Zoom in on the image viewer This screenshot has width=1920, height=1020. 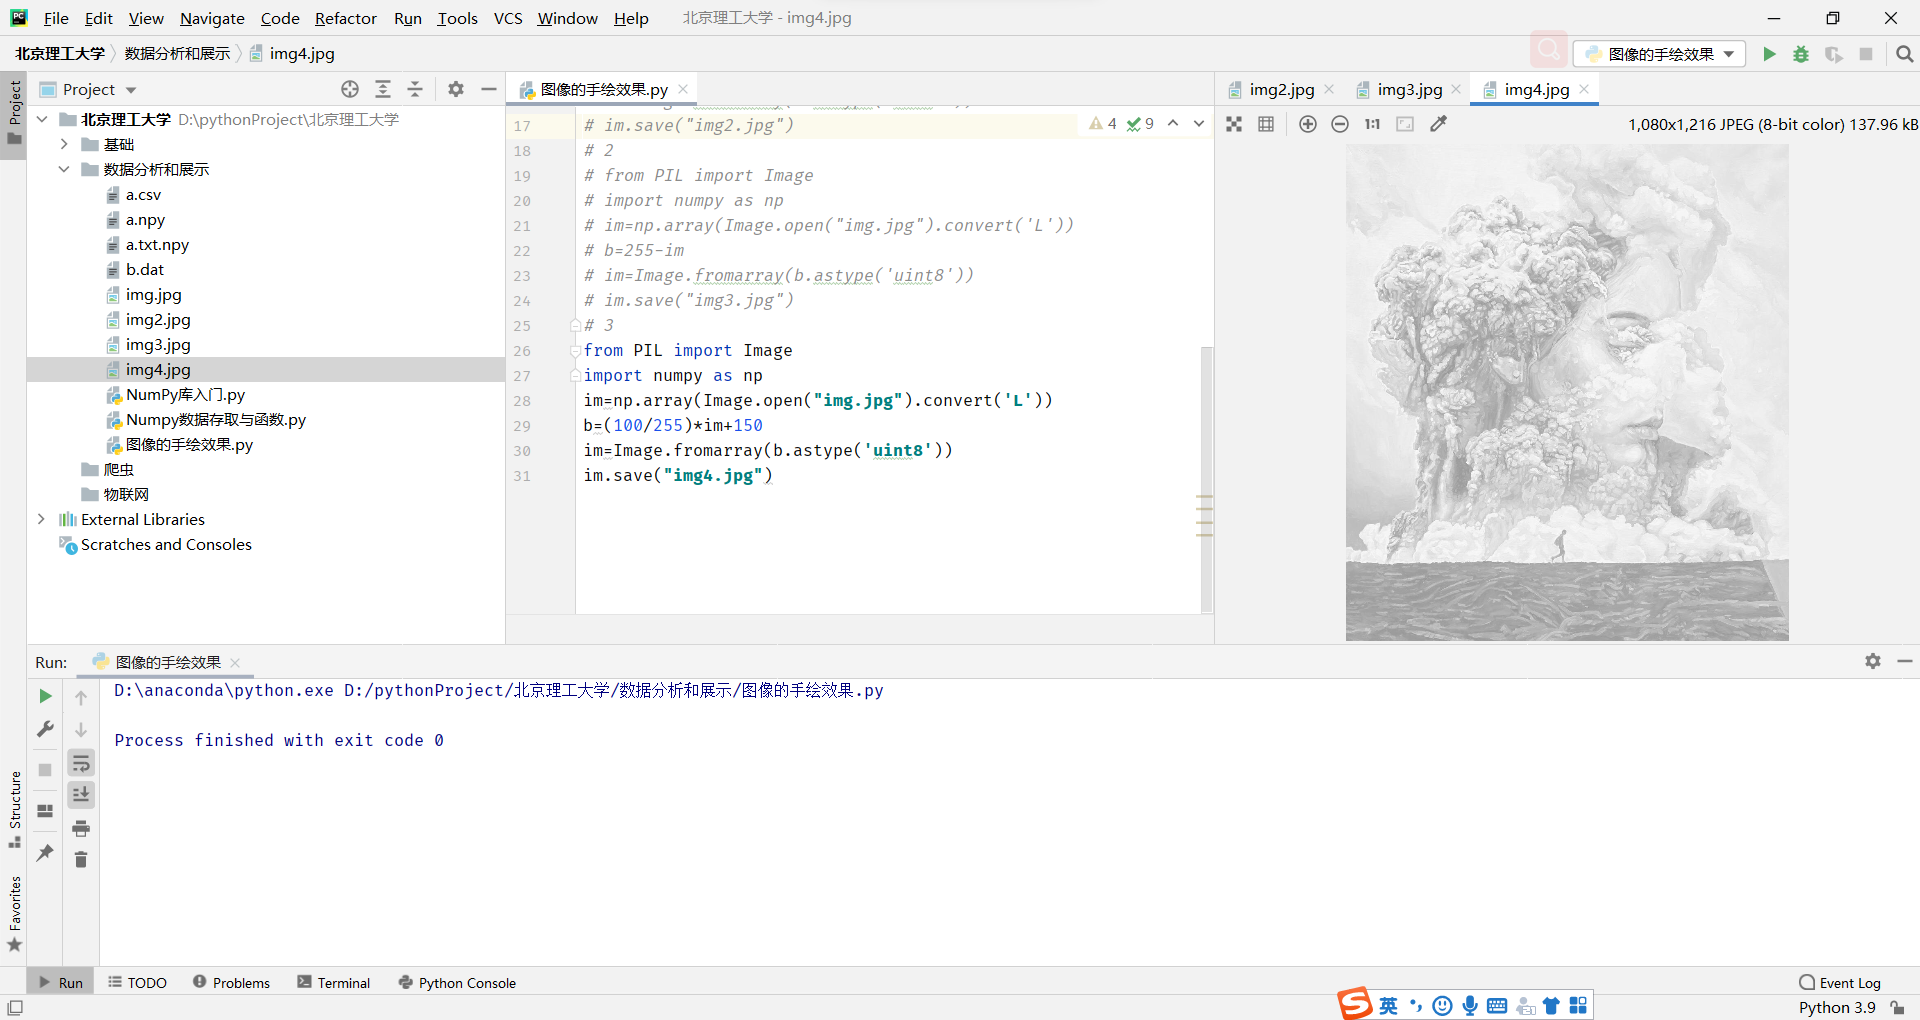(x=1308, y=124)
